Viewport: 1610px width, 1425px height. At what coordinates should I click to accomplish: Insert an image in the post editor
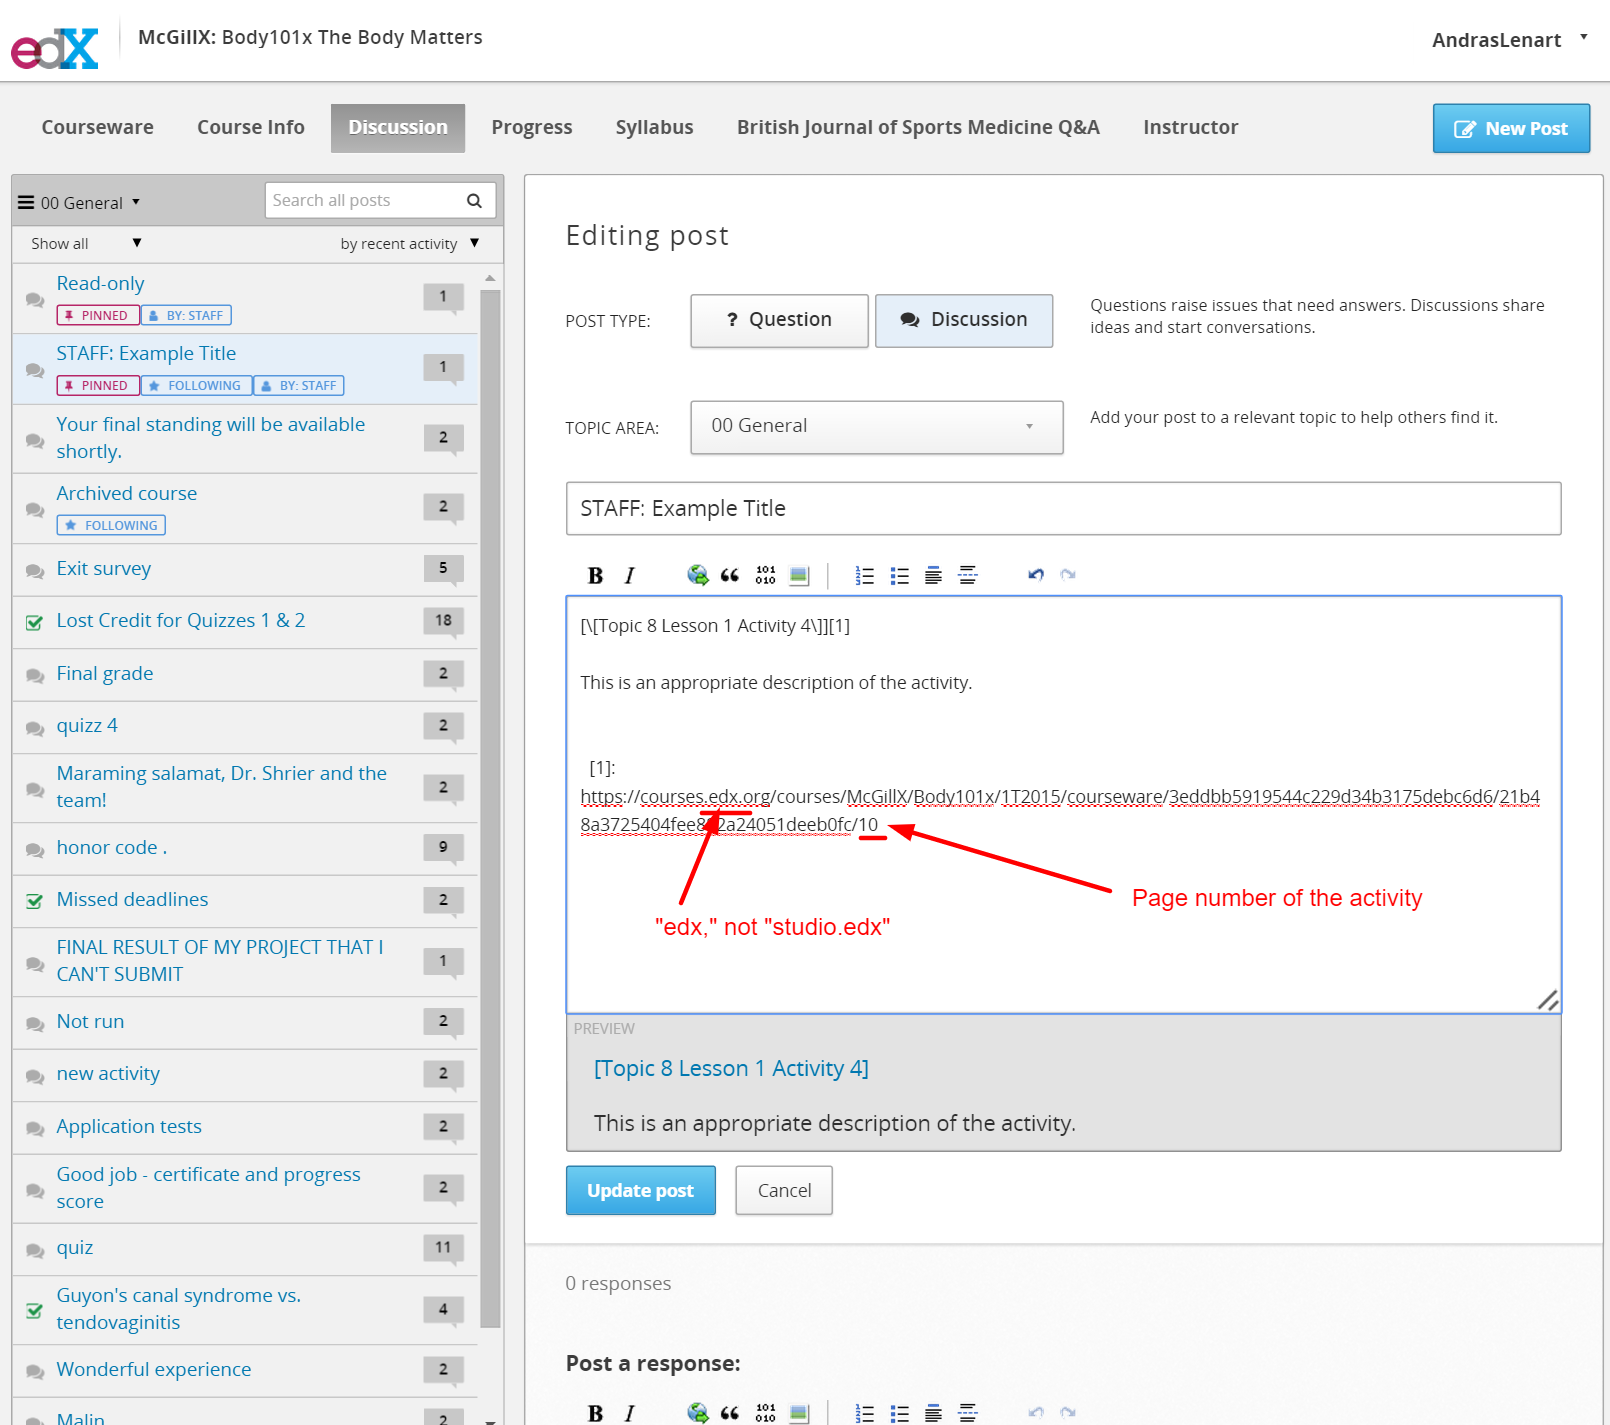(798, 575)
